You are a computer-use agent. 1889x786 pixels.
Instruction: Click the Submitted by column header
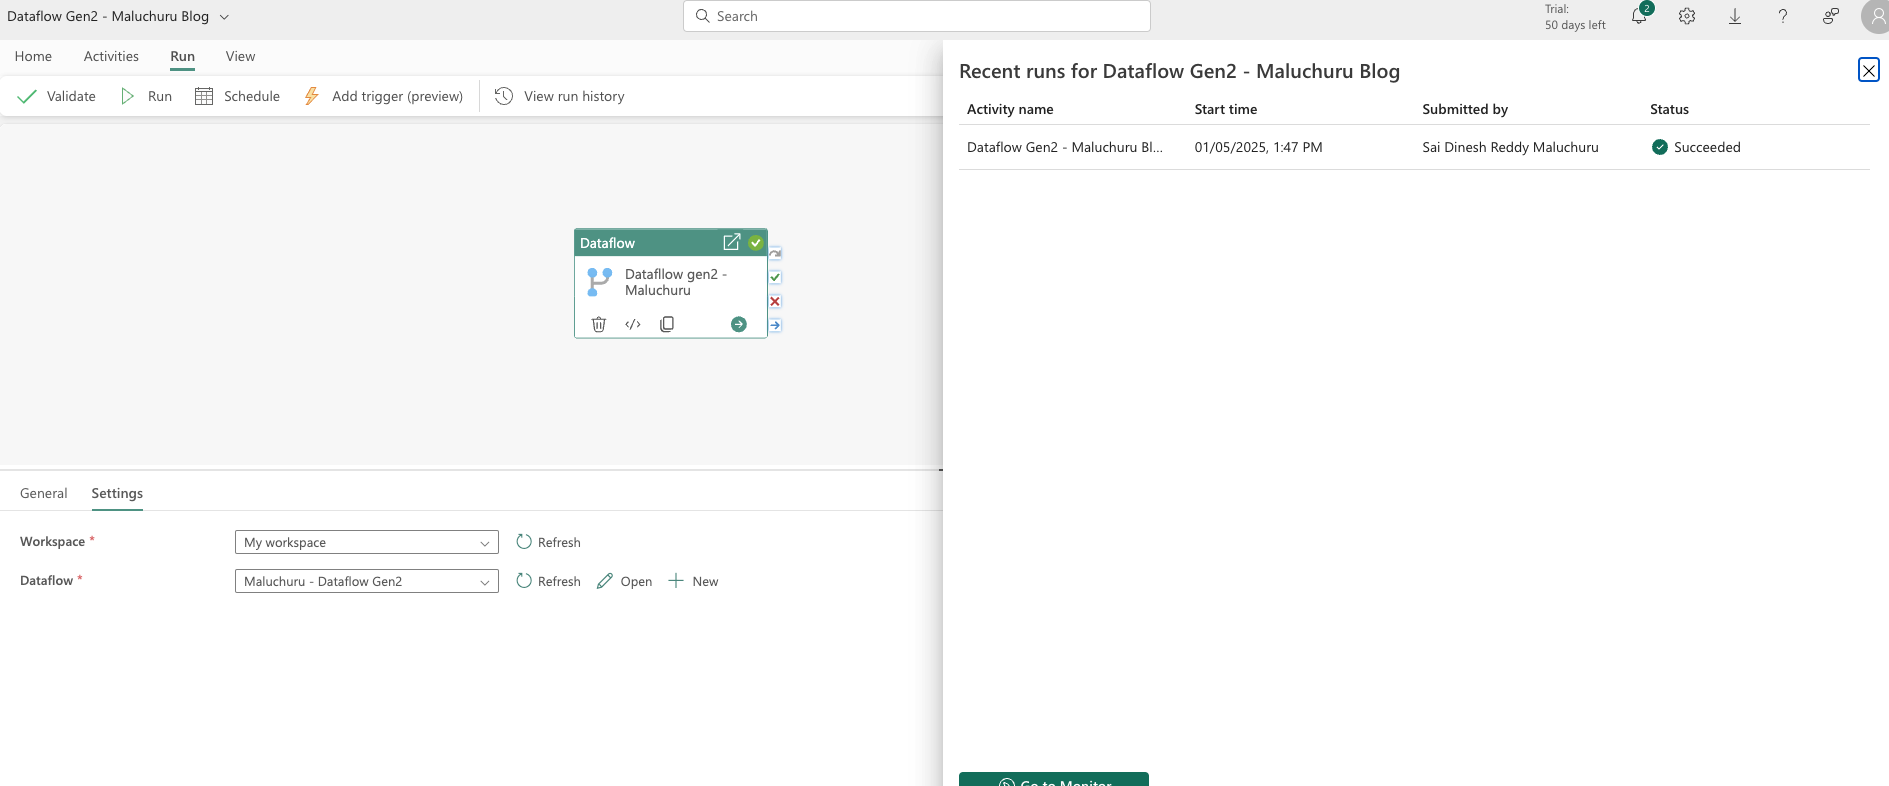point(1465,109)
